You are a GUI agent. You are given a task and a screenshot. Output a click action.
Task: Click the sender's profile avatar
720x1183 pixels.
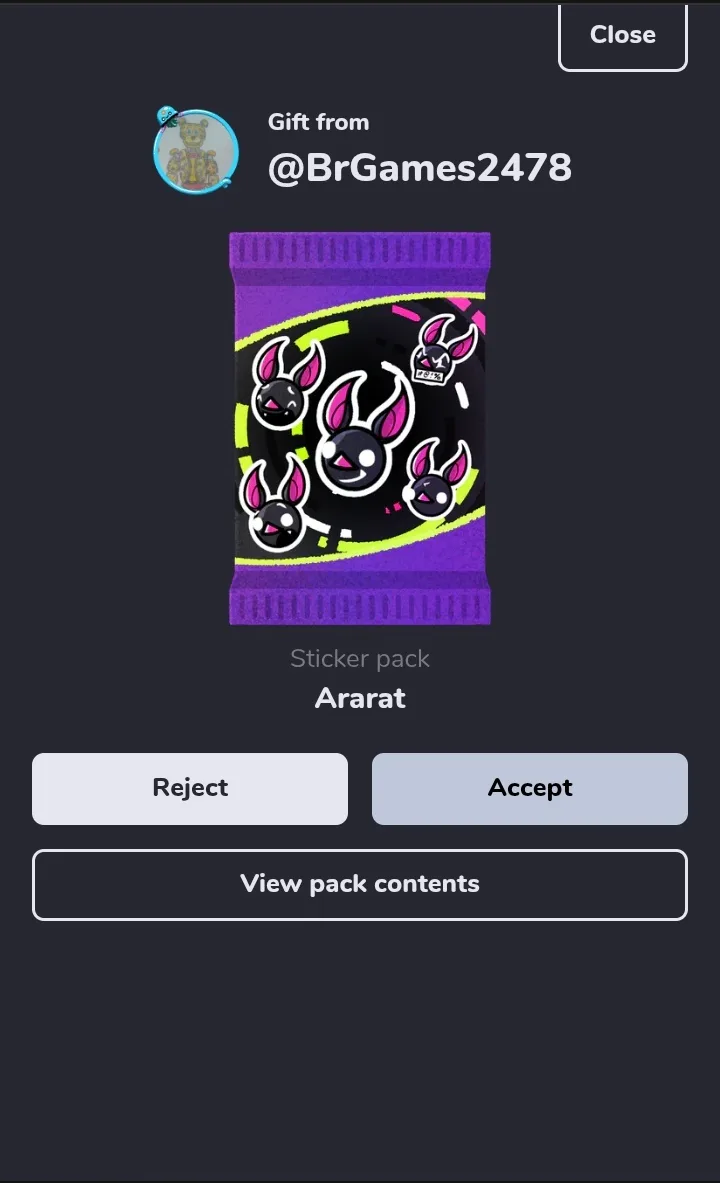coord(196,152)
